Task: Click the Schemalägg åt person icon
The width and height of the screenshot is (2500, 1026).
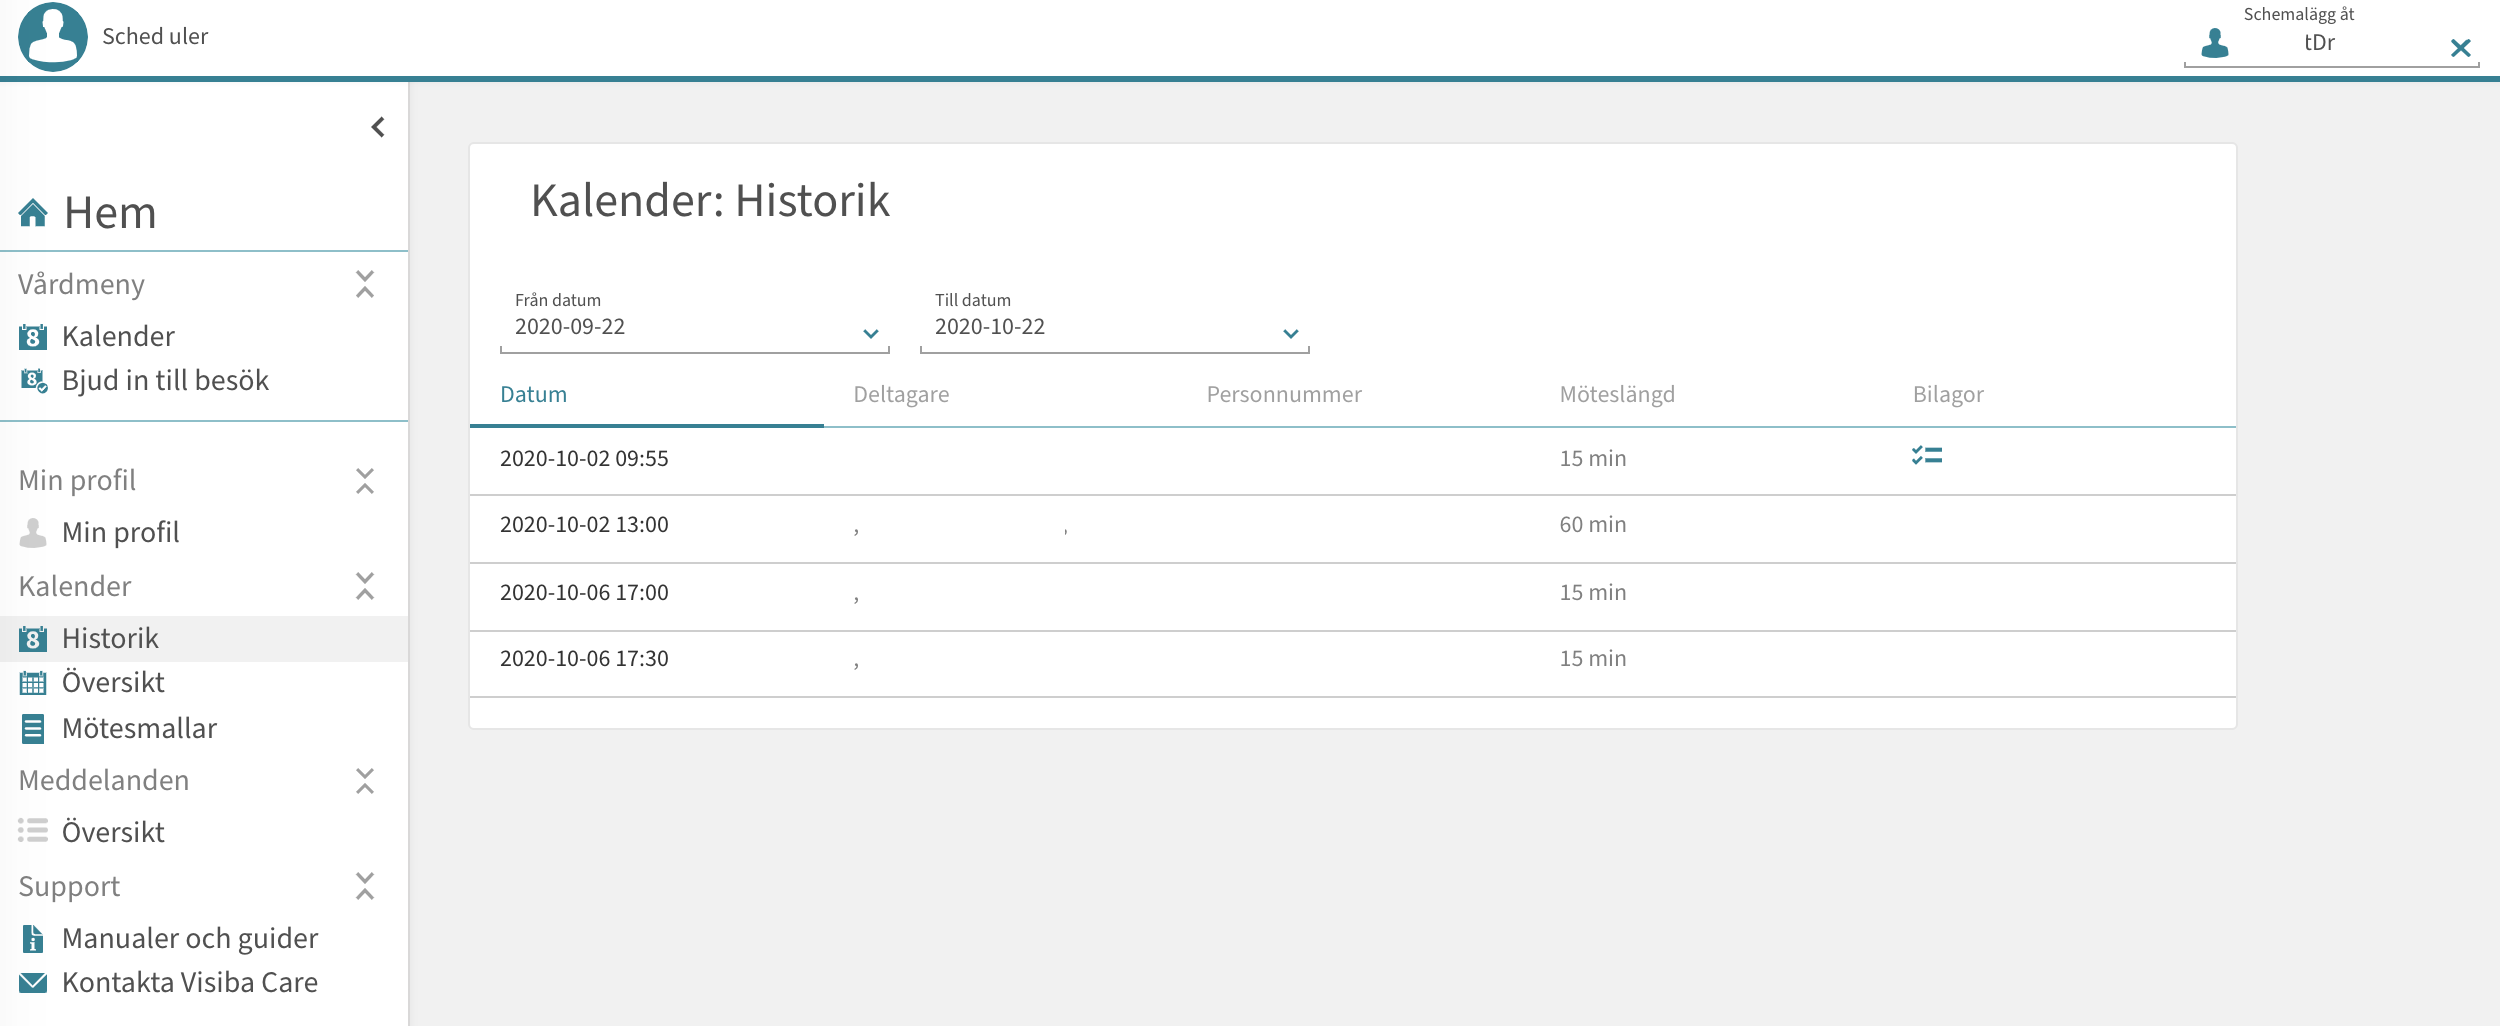Action: tap(2215, 43)
